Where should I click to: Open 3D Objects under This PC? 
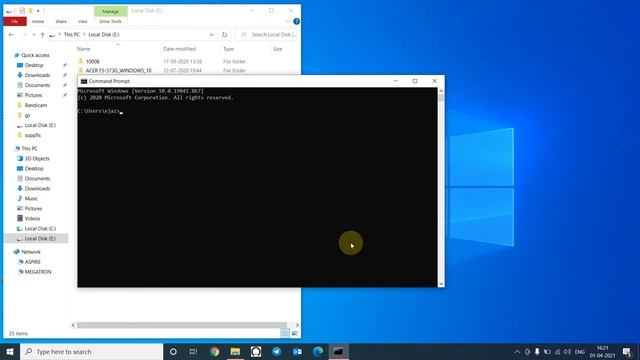pyautogui.click(x=37, y=158)
